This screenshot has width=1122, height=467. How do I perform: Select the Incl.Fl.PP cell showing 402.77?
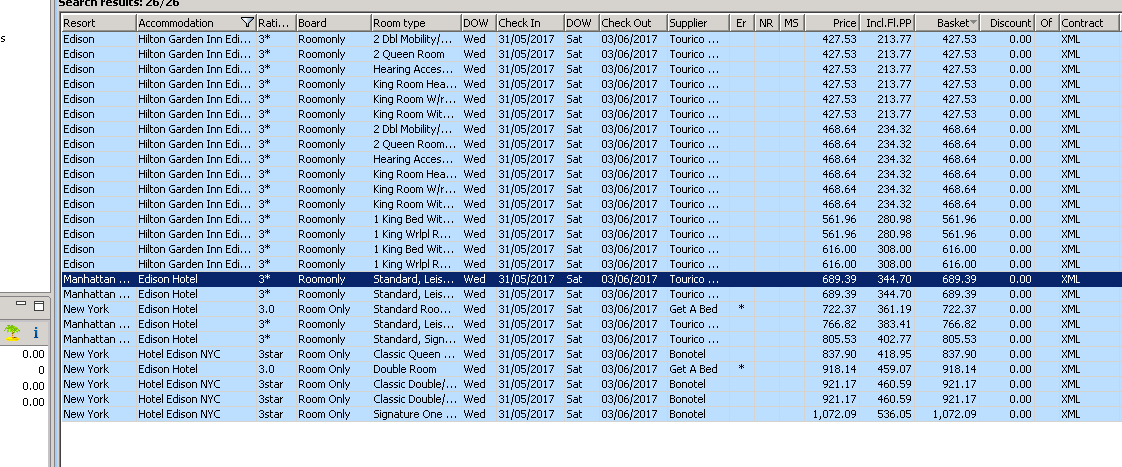pyautogui.click(x=887, y=339)
